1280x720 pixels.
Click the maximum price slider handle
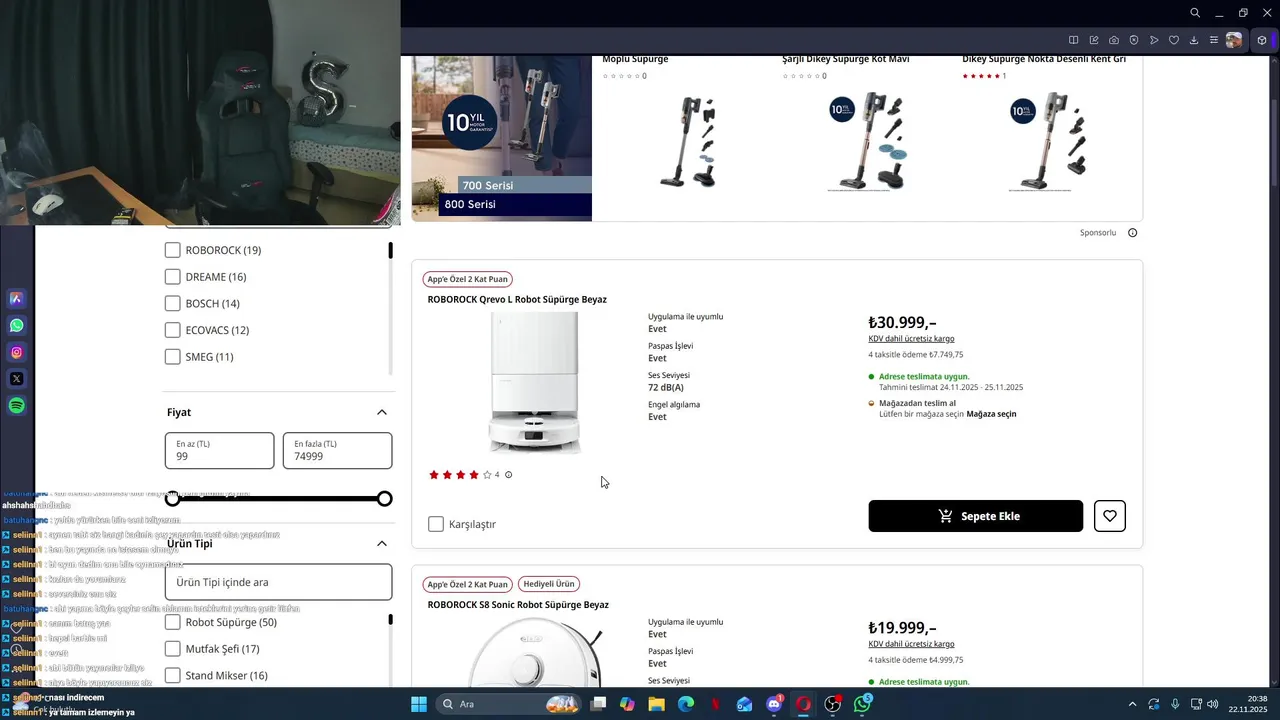click(x=385, y=499)
